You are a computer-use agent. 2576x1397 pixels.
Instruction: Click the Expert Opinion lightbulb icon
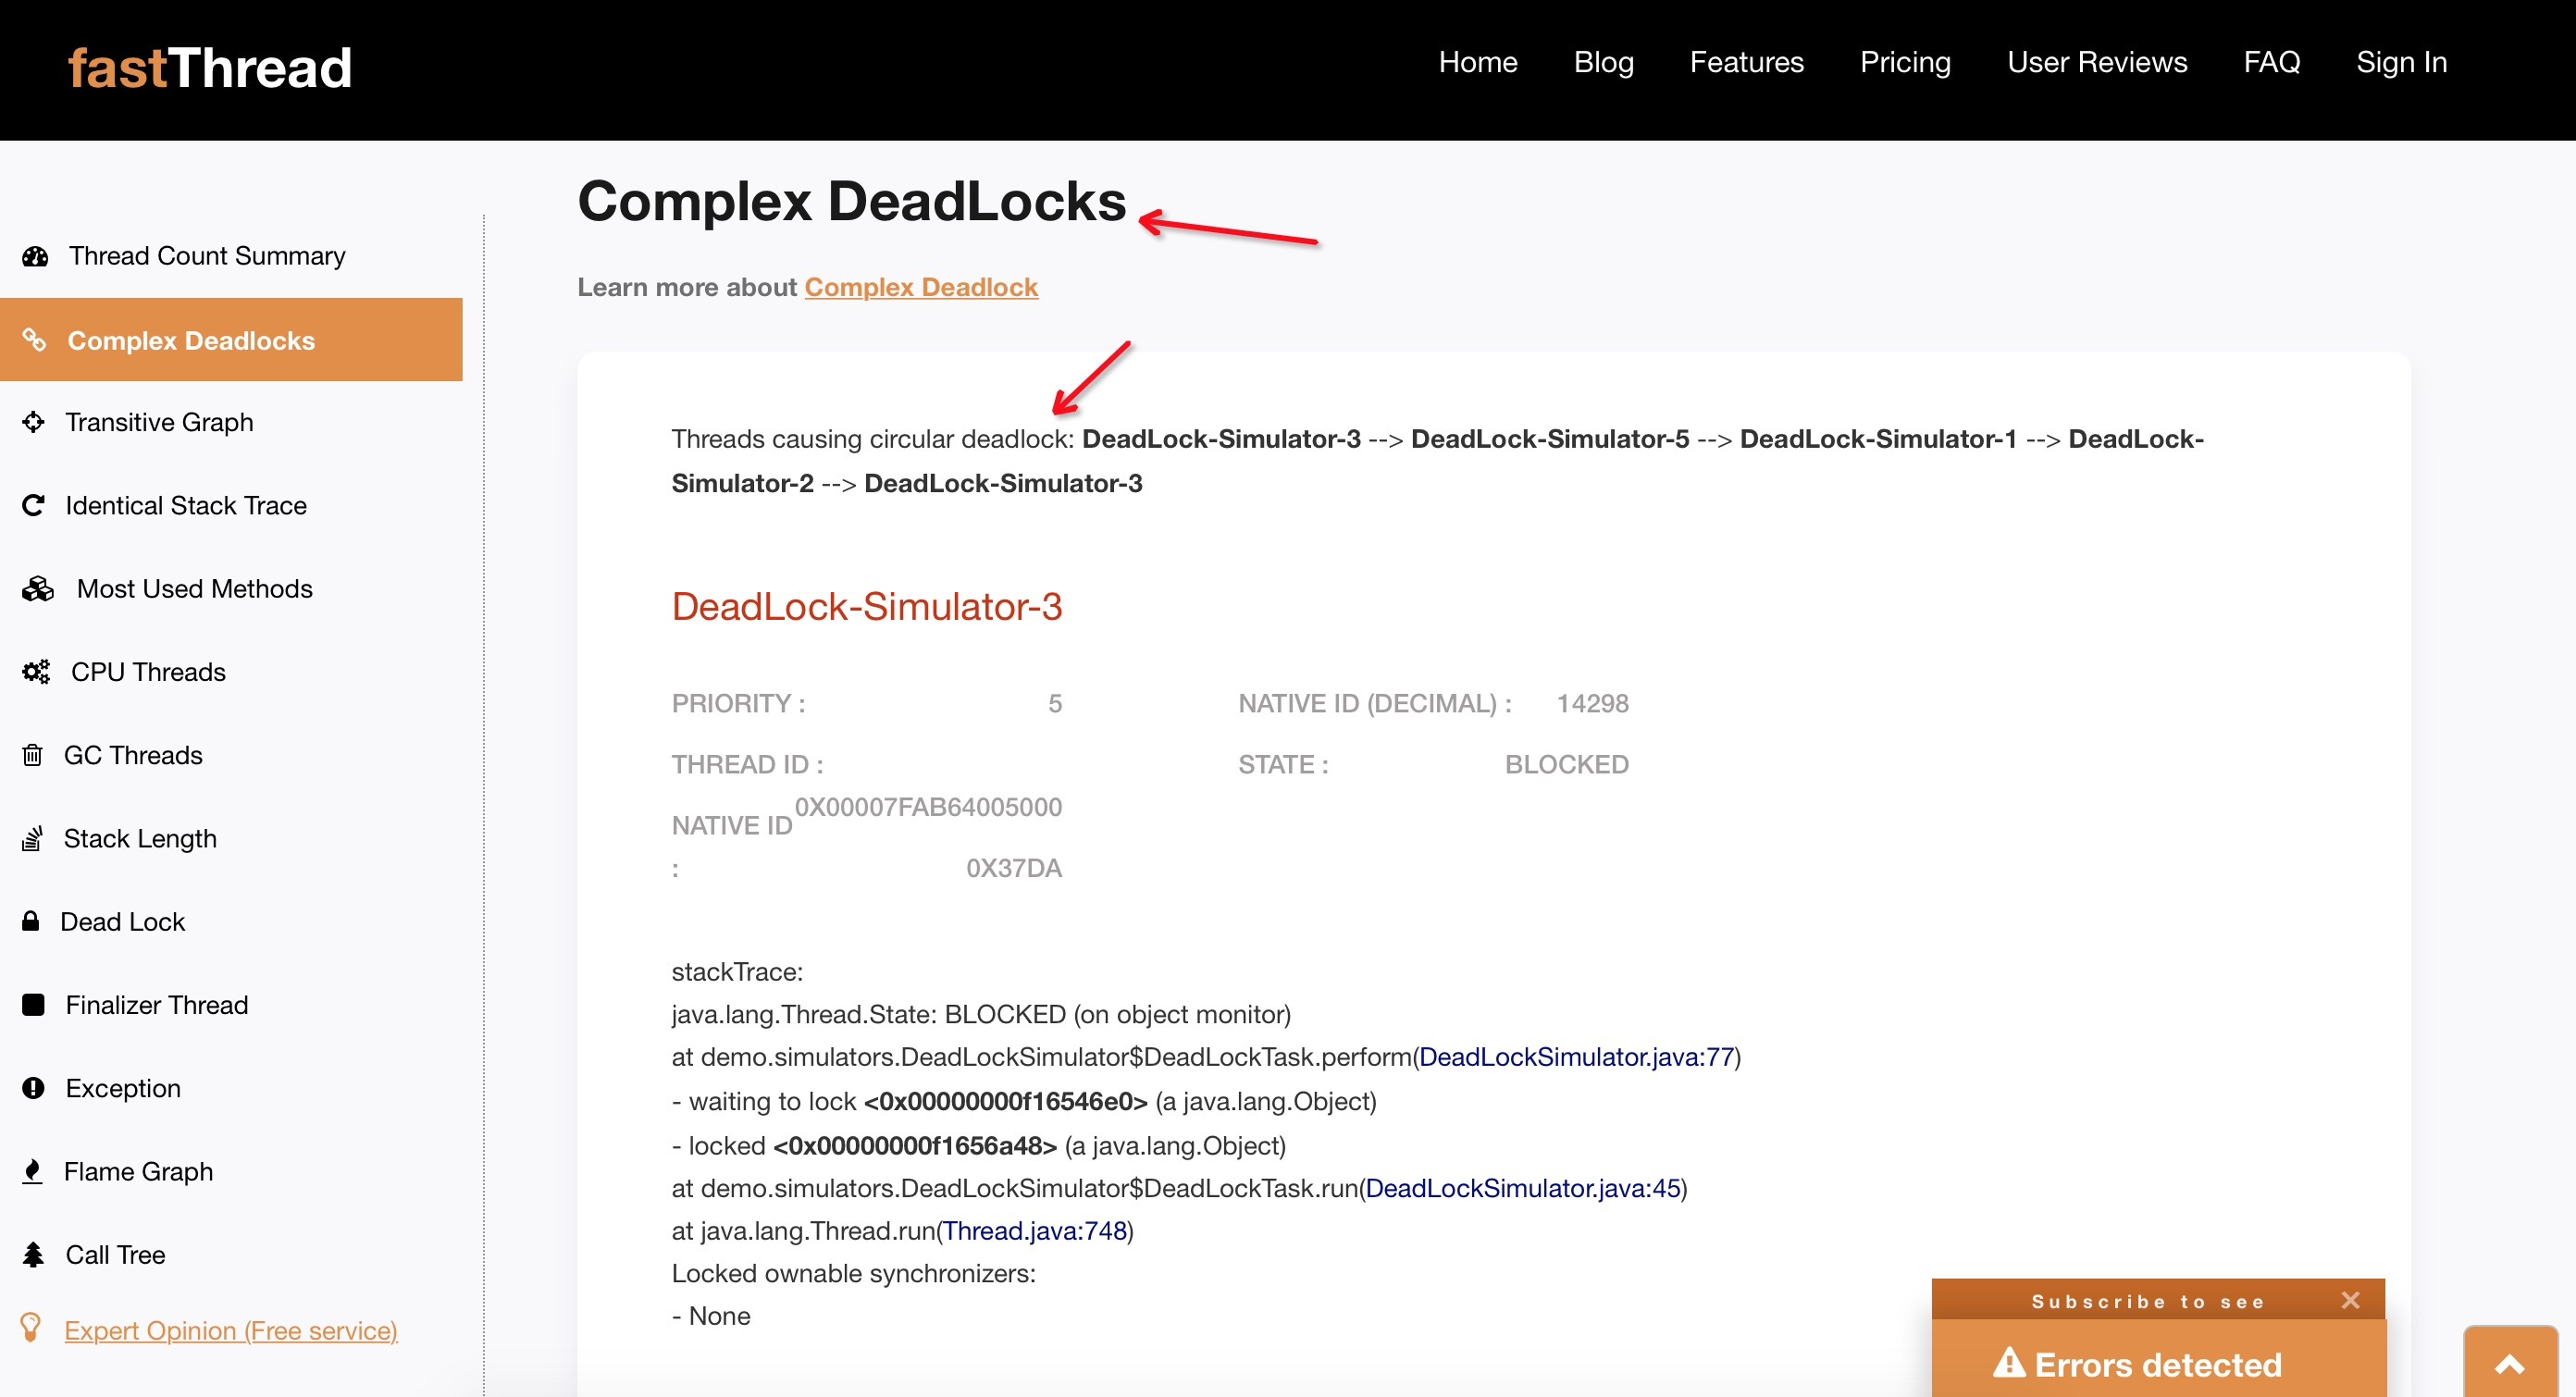(31, 1328)
